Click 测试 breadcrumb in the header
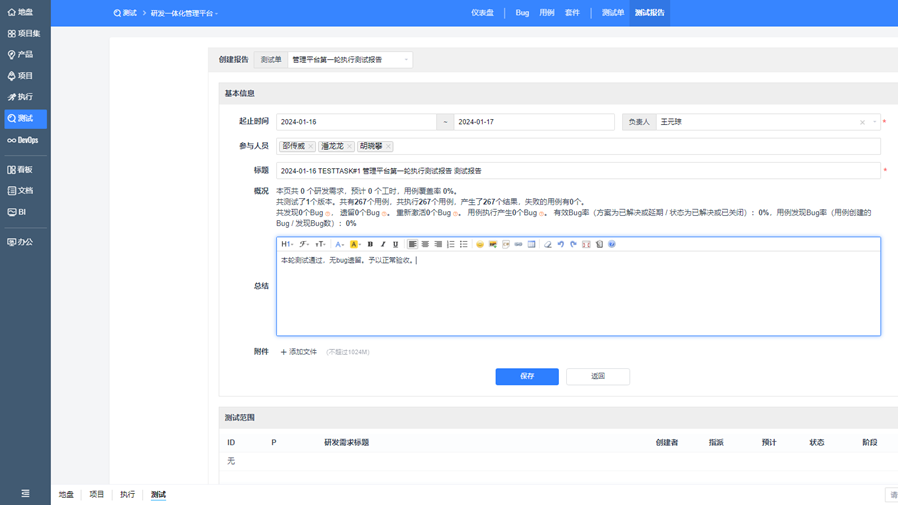Viewport: 898px width, 507px height. point(125,13)
